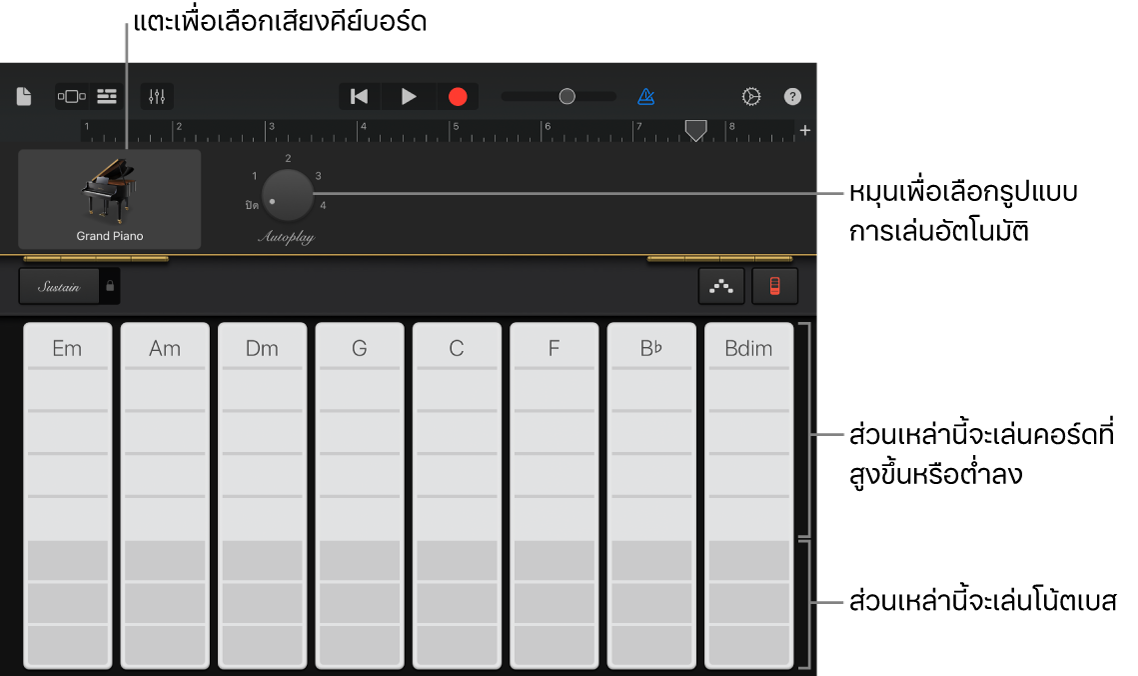Switch to keyboard layout red button

click(775, 286)
